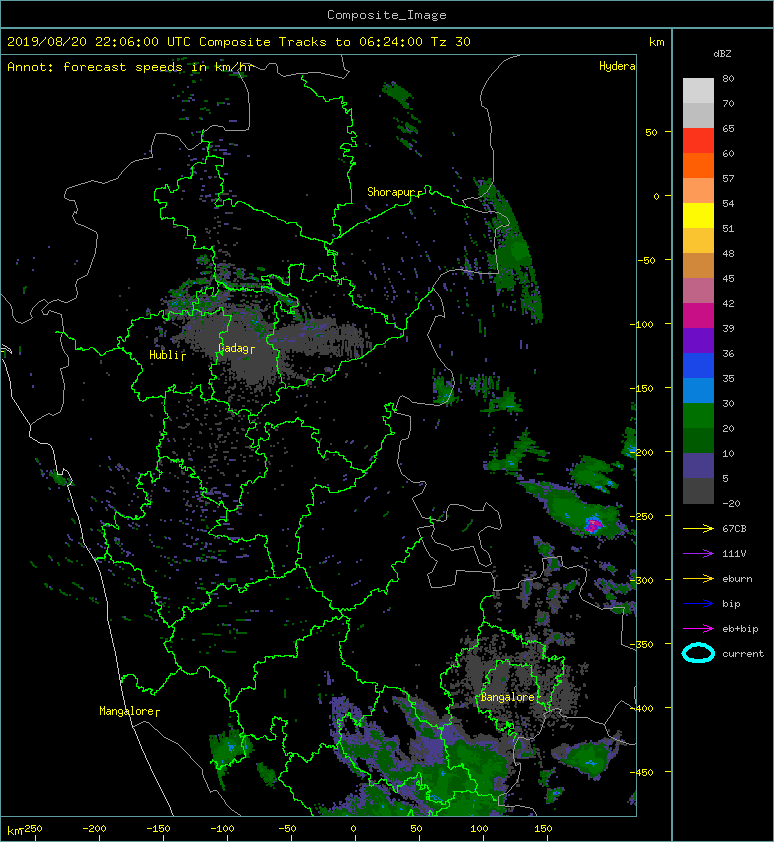Select the peach band between 57 and 54

coord(698,191)
